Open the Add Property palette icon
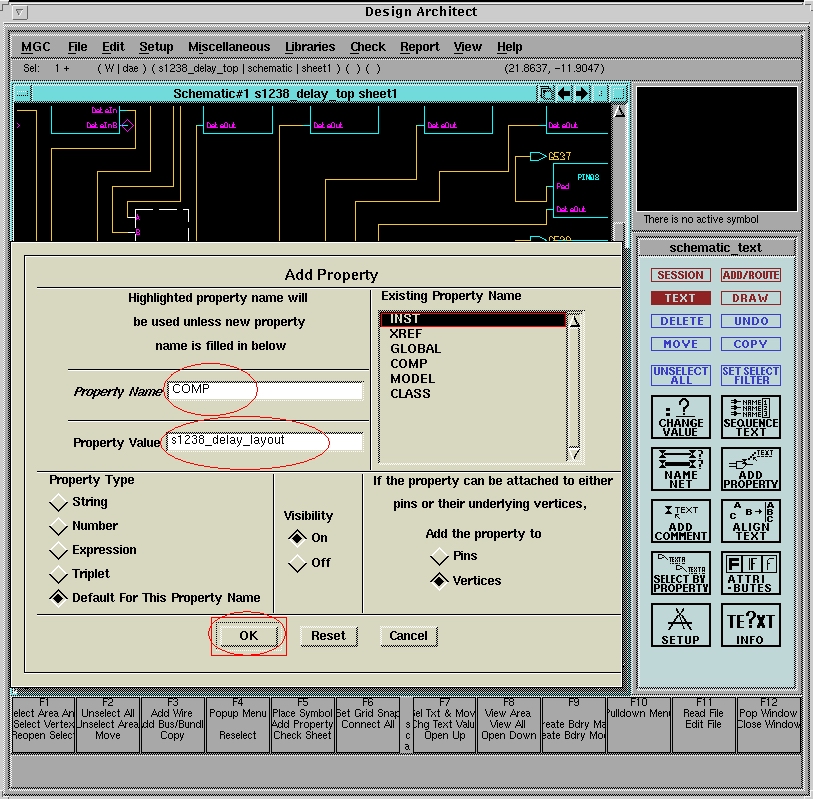This screenshot has height=799, width=813. click(x=750, y=469)
